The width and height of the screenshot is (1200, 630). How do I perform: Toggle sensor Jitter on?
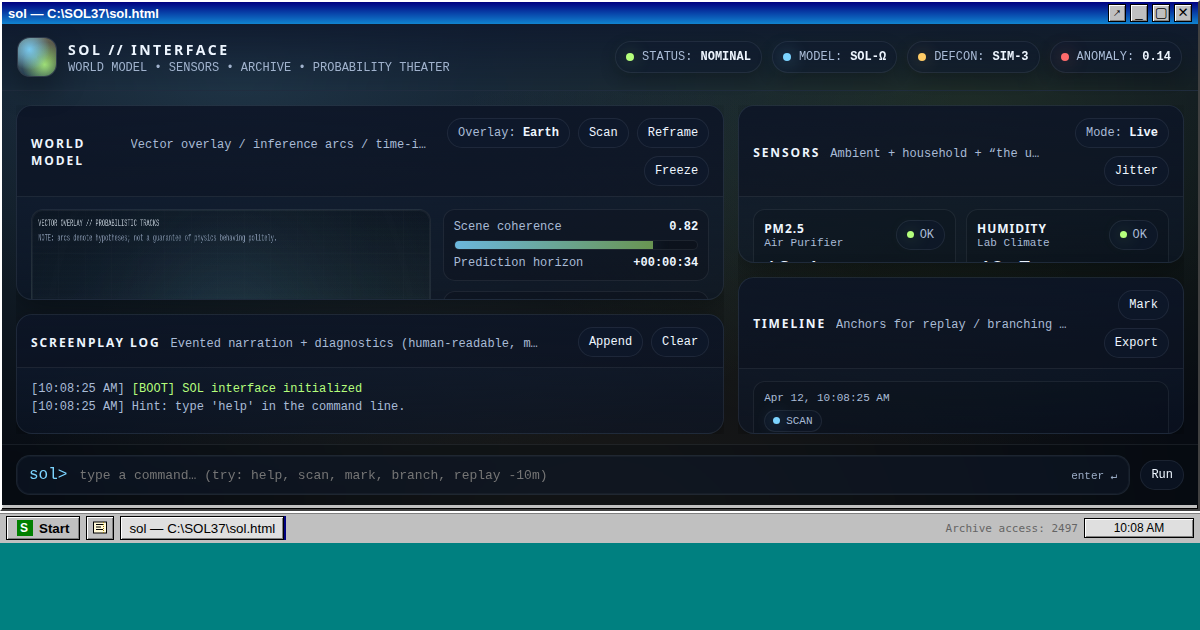pyautogui.click(x=1136, y=171)
